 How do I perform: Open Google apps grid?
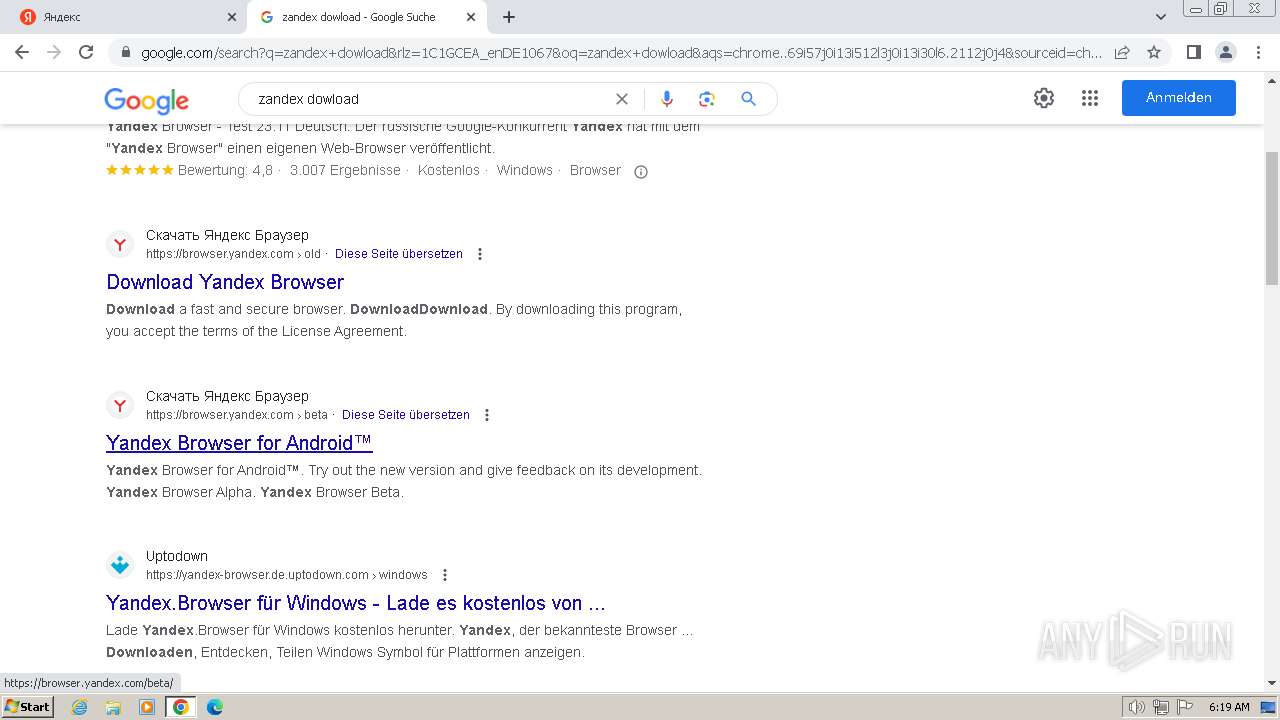pos(1090,98)
